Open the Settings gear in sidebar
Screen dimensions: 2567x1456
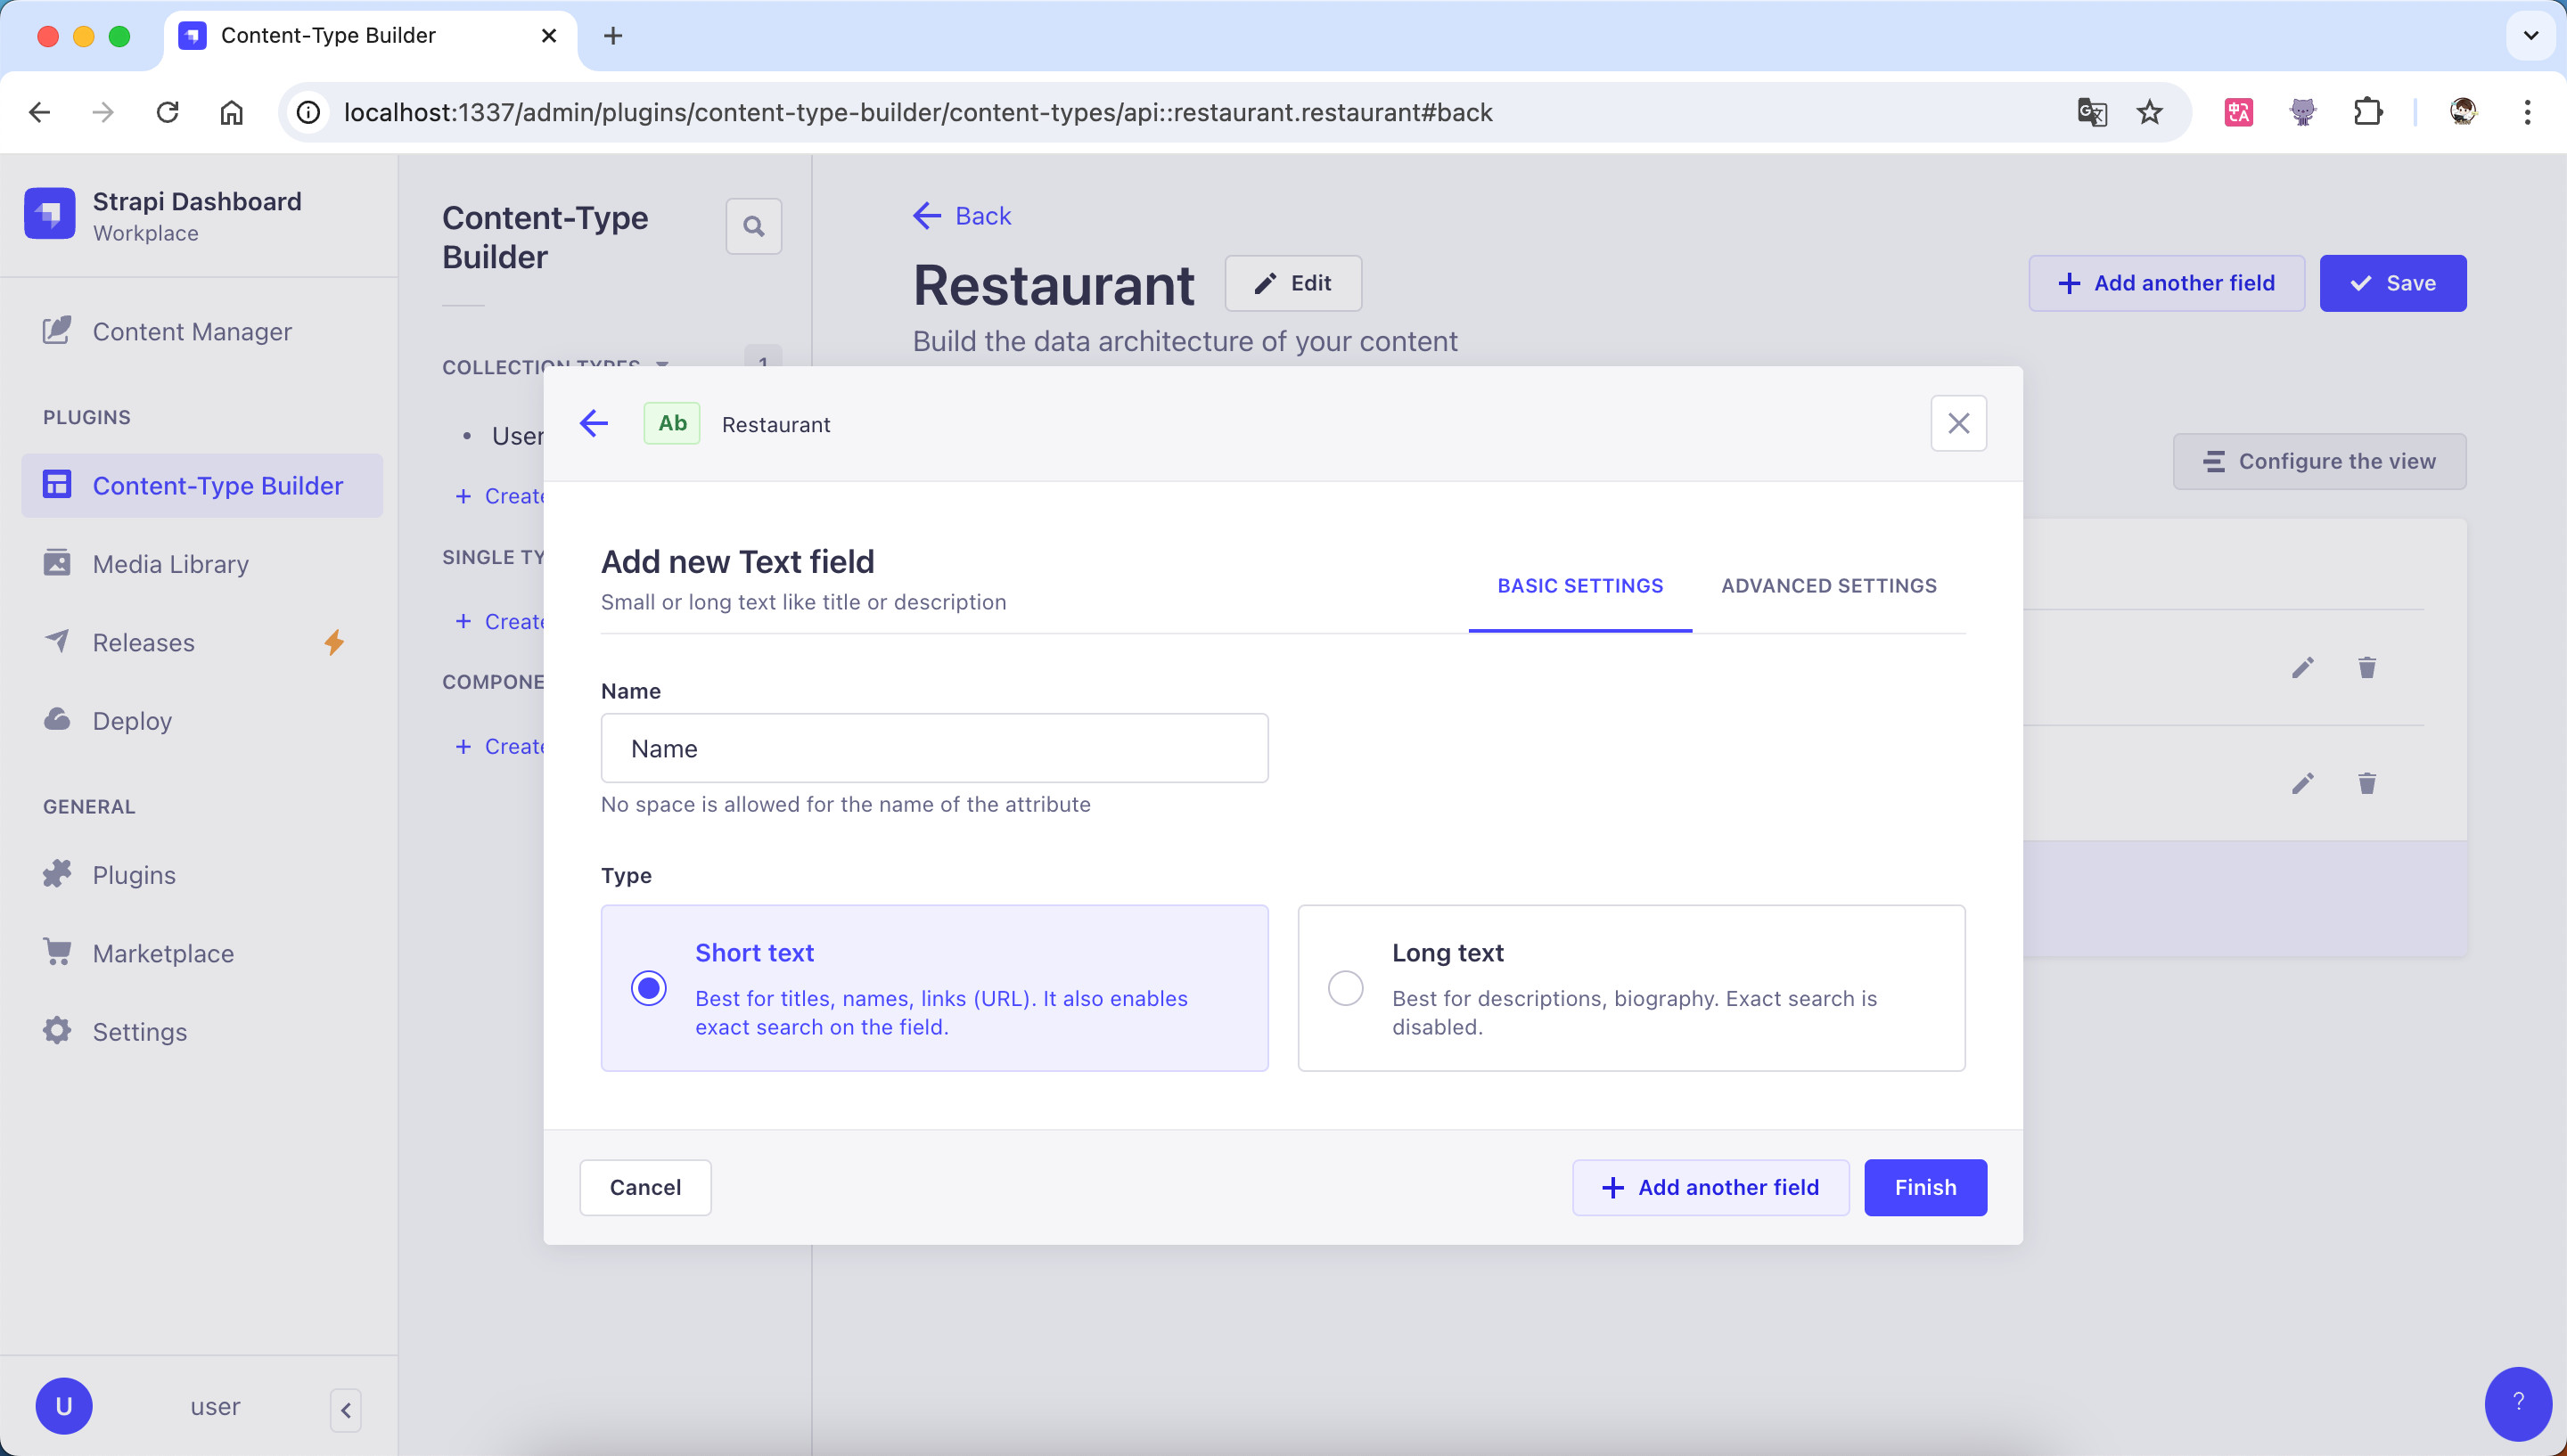(x=58, y=1030)
